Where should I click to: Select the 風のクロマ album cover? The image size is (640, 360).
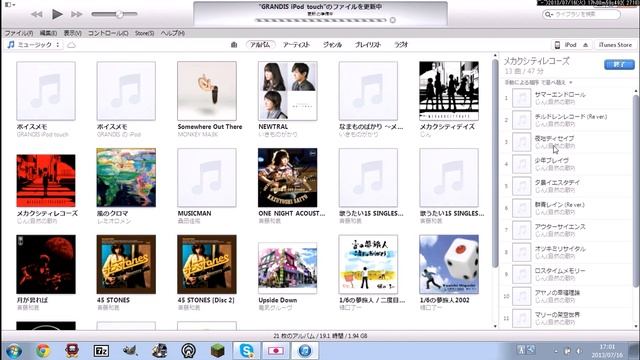pos(126,178)
